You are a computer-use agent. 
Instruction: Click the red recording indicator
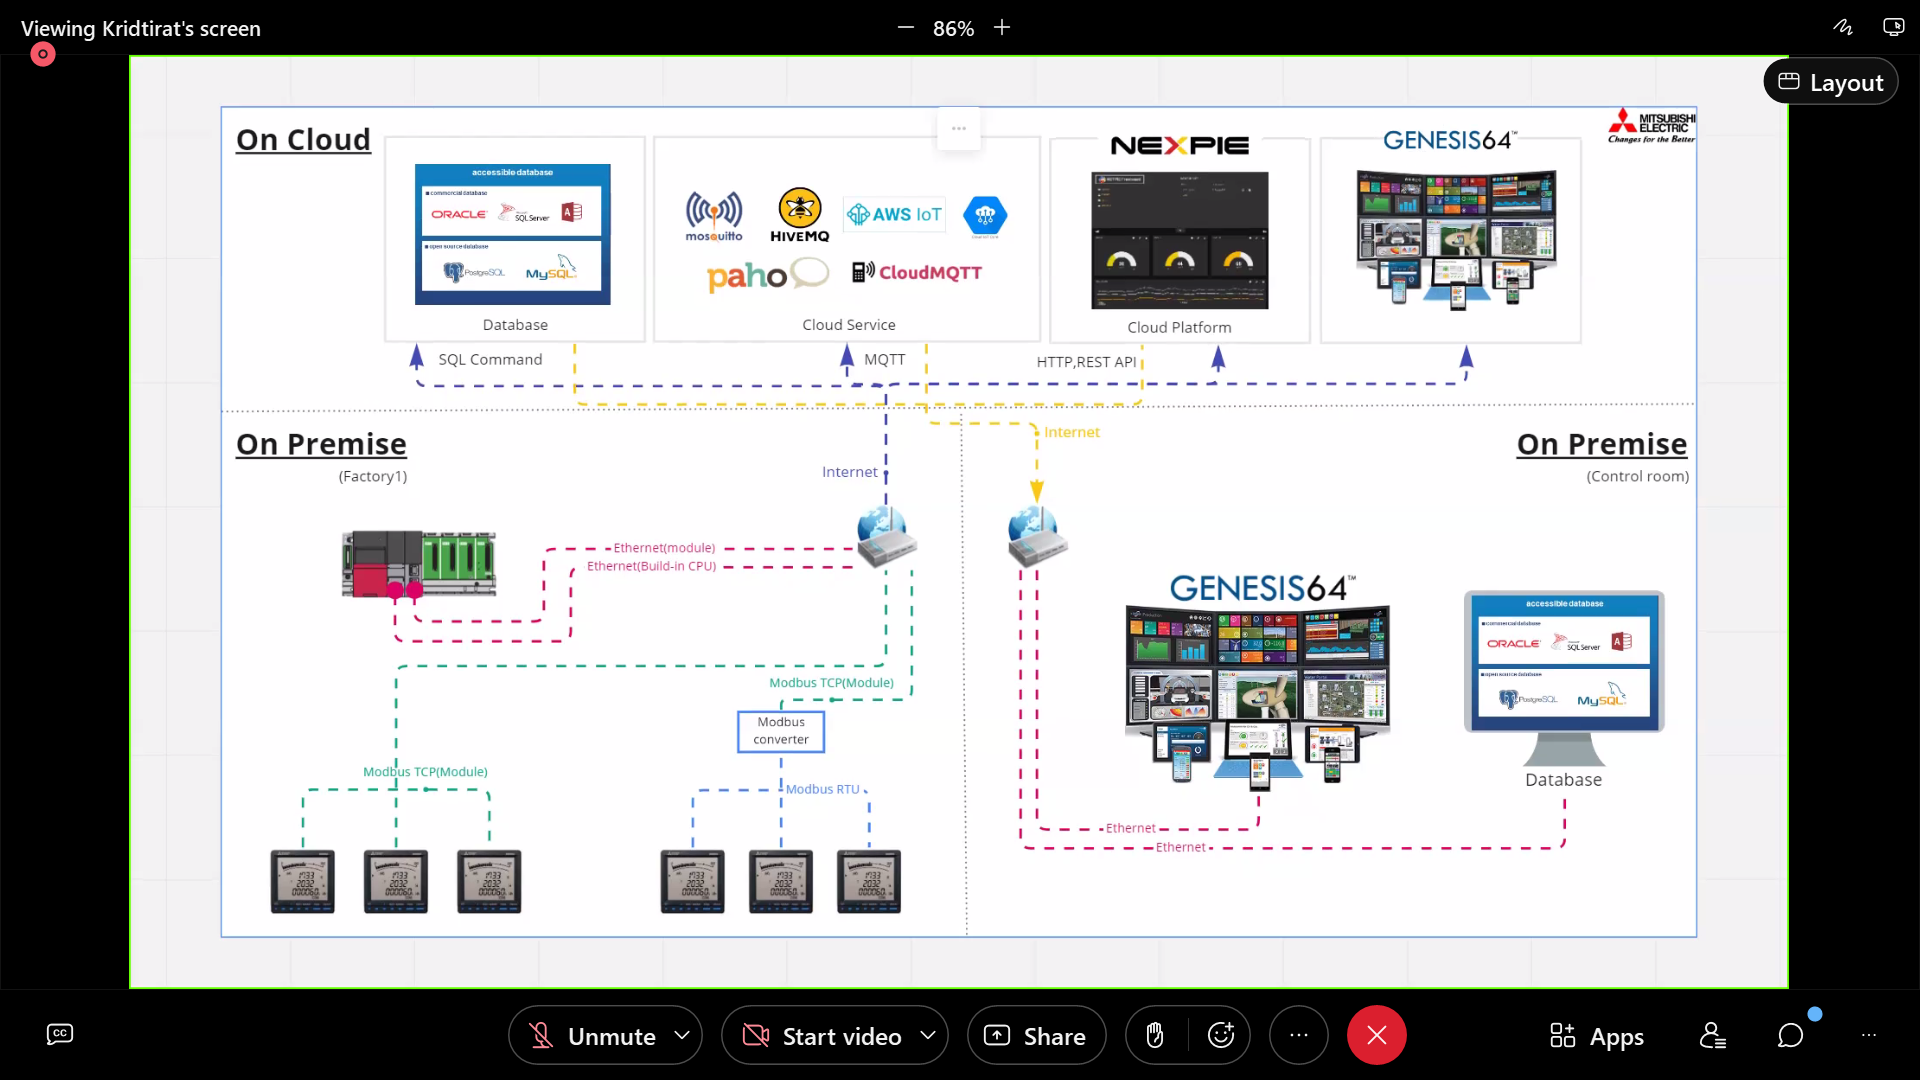click(42, 54)
